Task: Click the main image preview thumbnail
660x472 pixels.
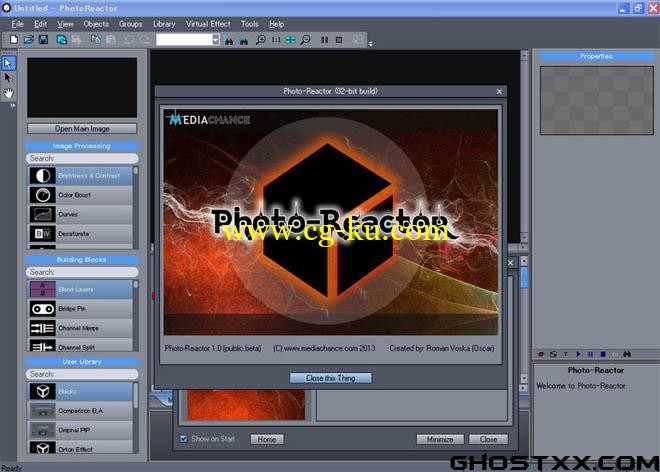Action: coord(82,88)
